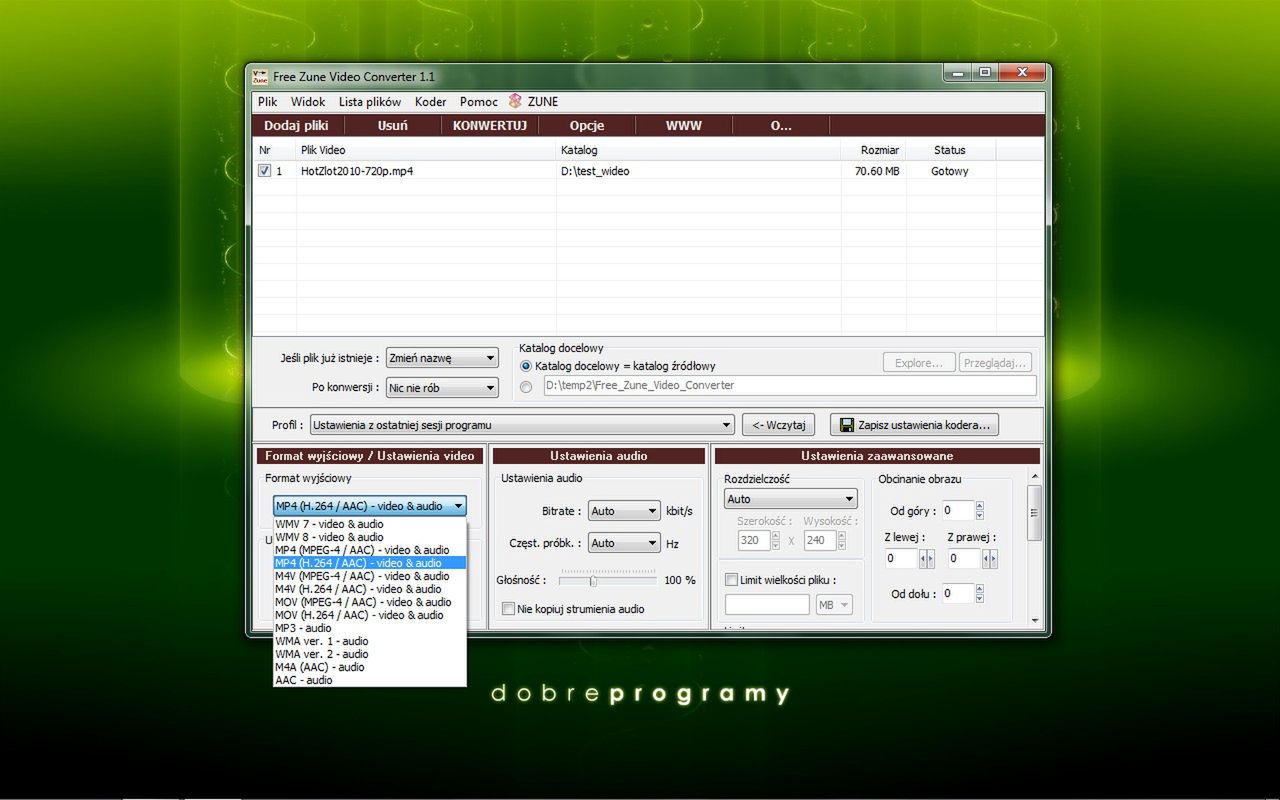Choose MP3 - audio format option
1280x800 pixels.
(x=370, y=628)
